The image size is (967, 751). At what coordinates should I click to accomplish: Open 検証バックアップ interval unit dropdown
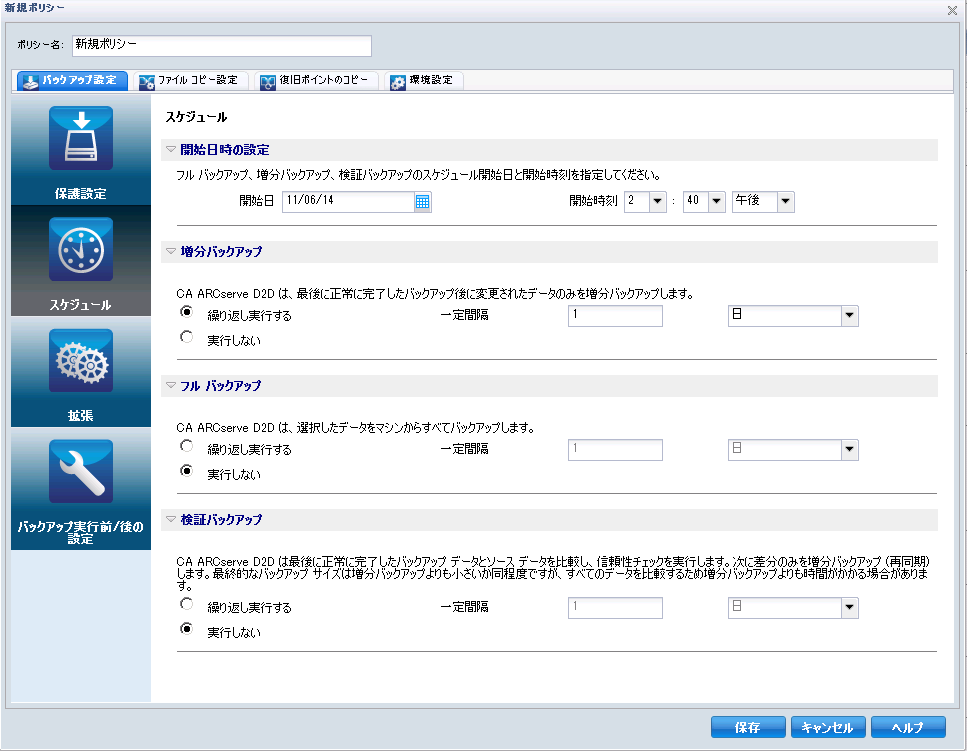tap(849, 607)
